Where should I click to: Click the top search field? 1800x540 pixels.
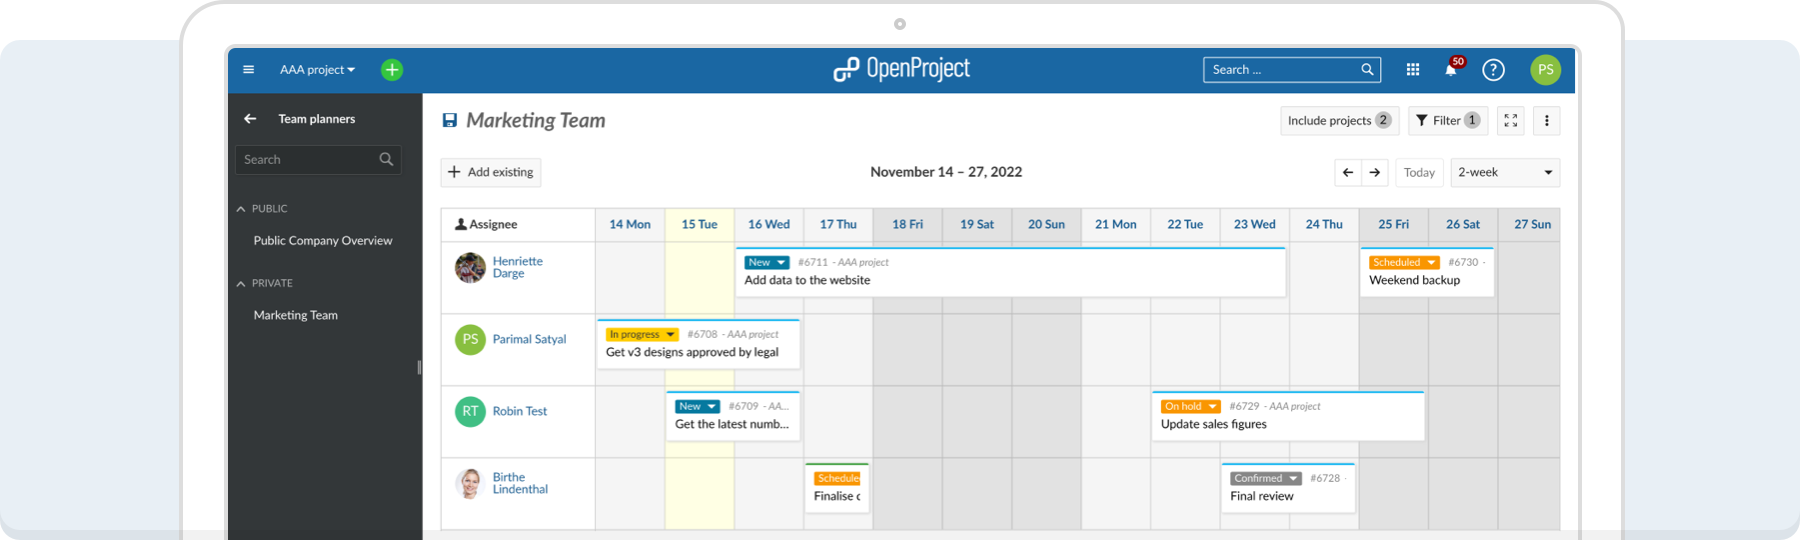1282,70
